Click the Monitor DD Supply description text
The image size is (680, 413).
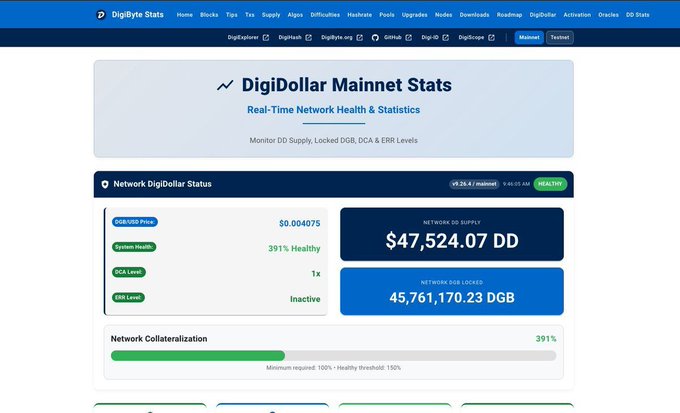point(333,141)
